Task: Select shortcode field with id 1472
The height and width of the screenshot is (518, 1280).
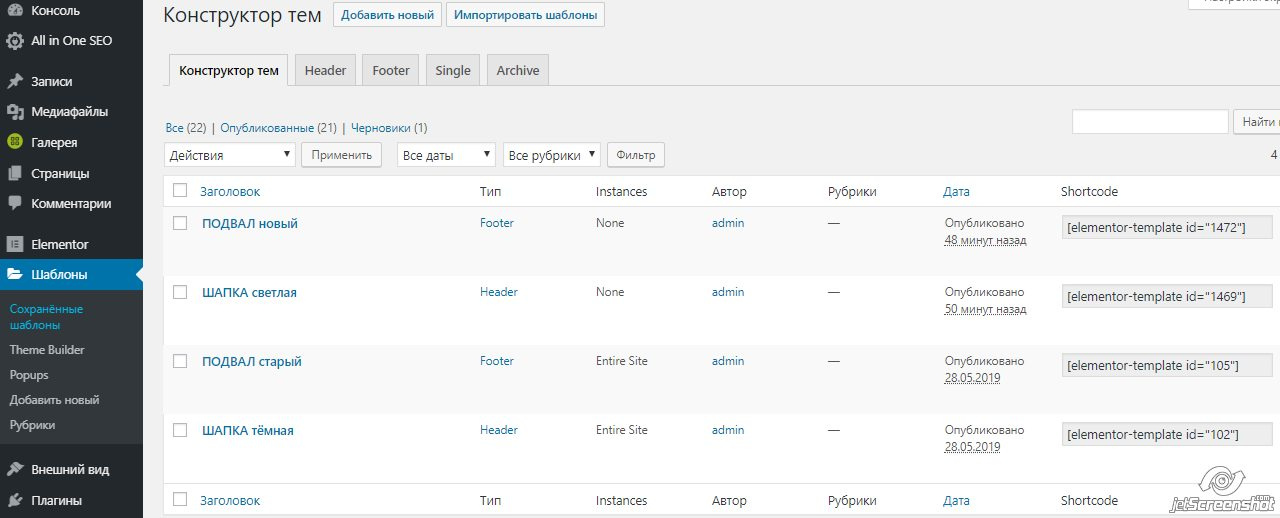Action: click(1167, 228)
